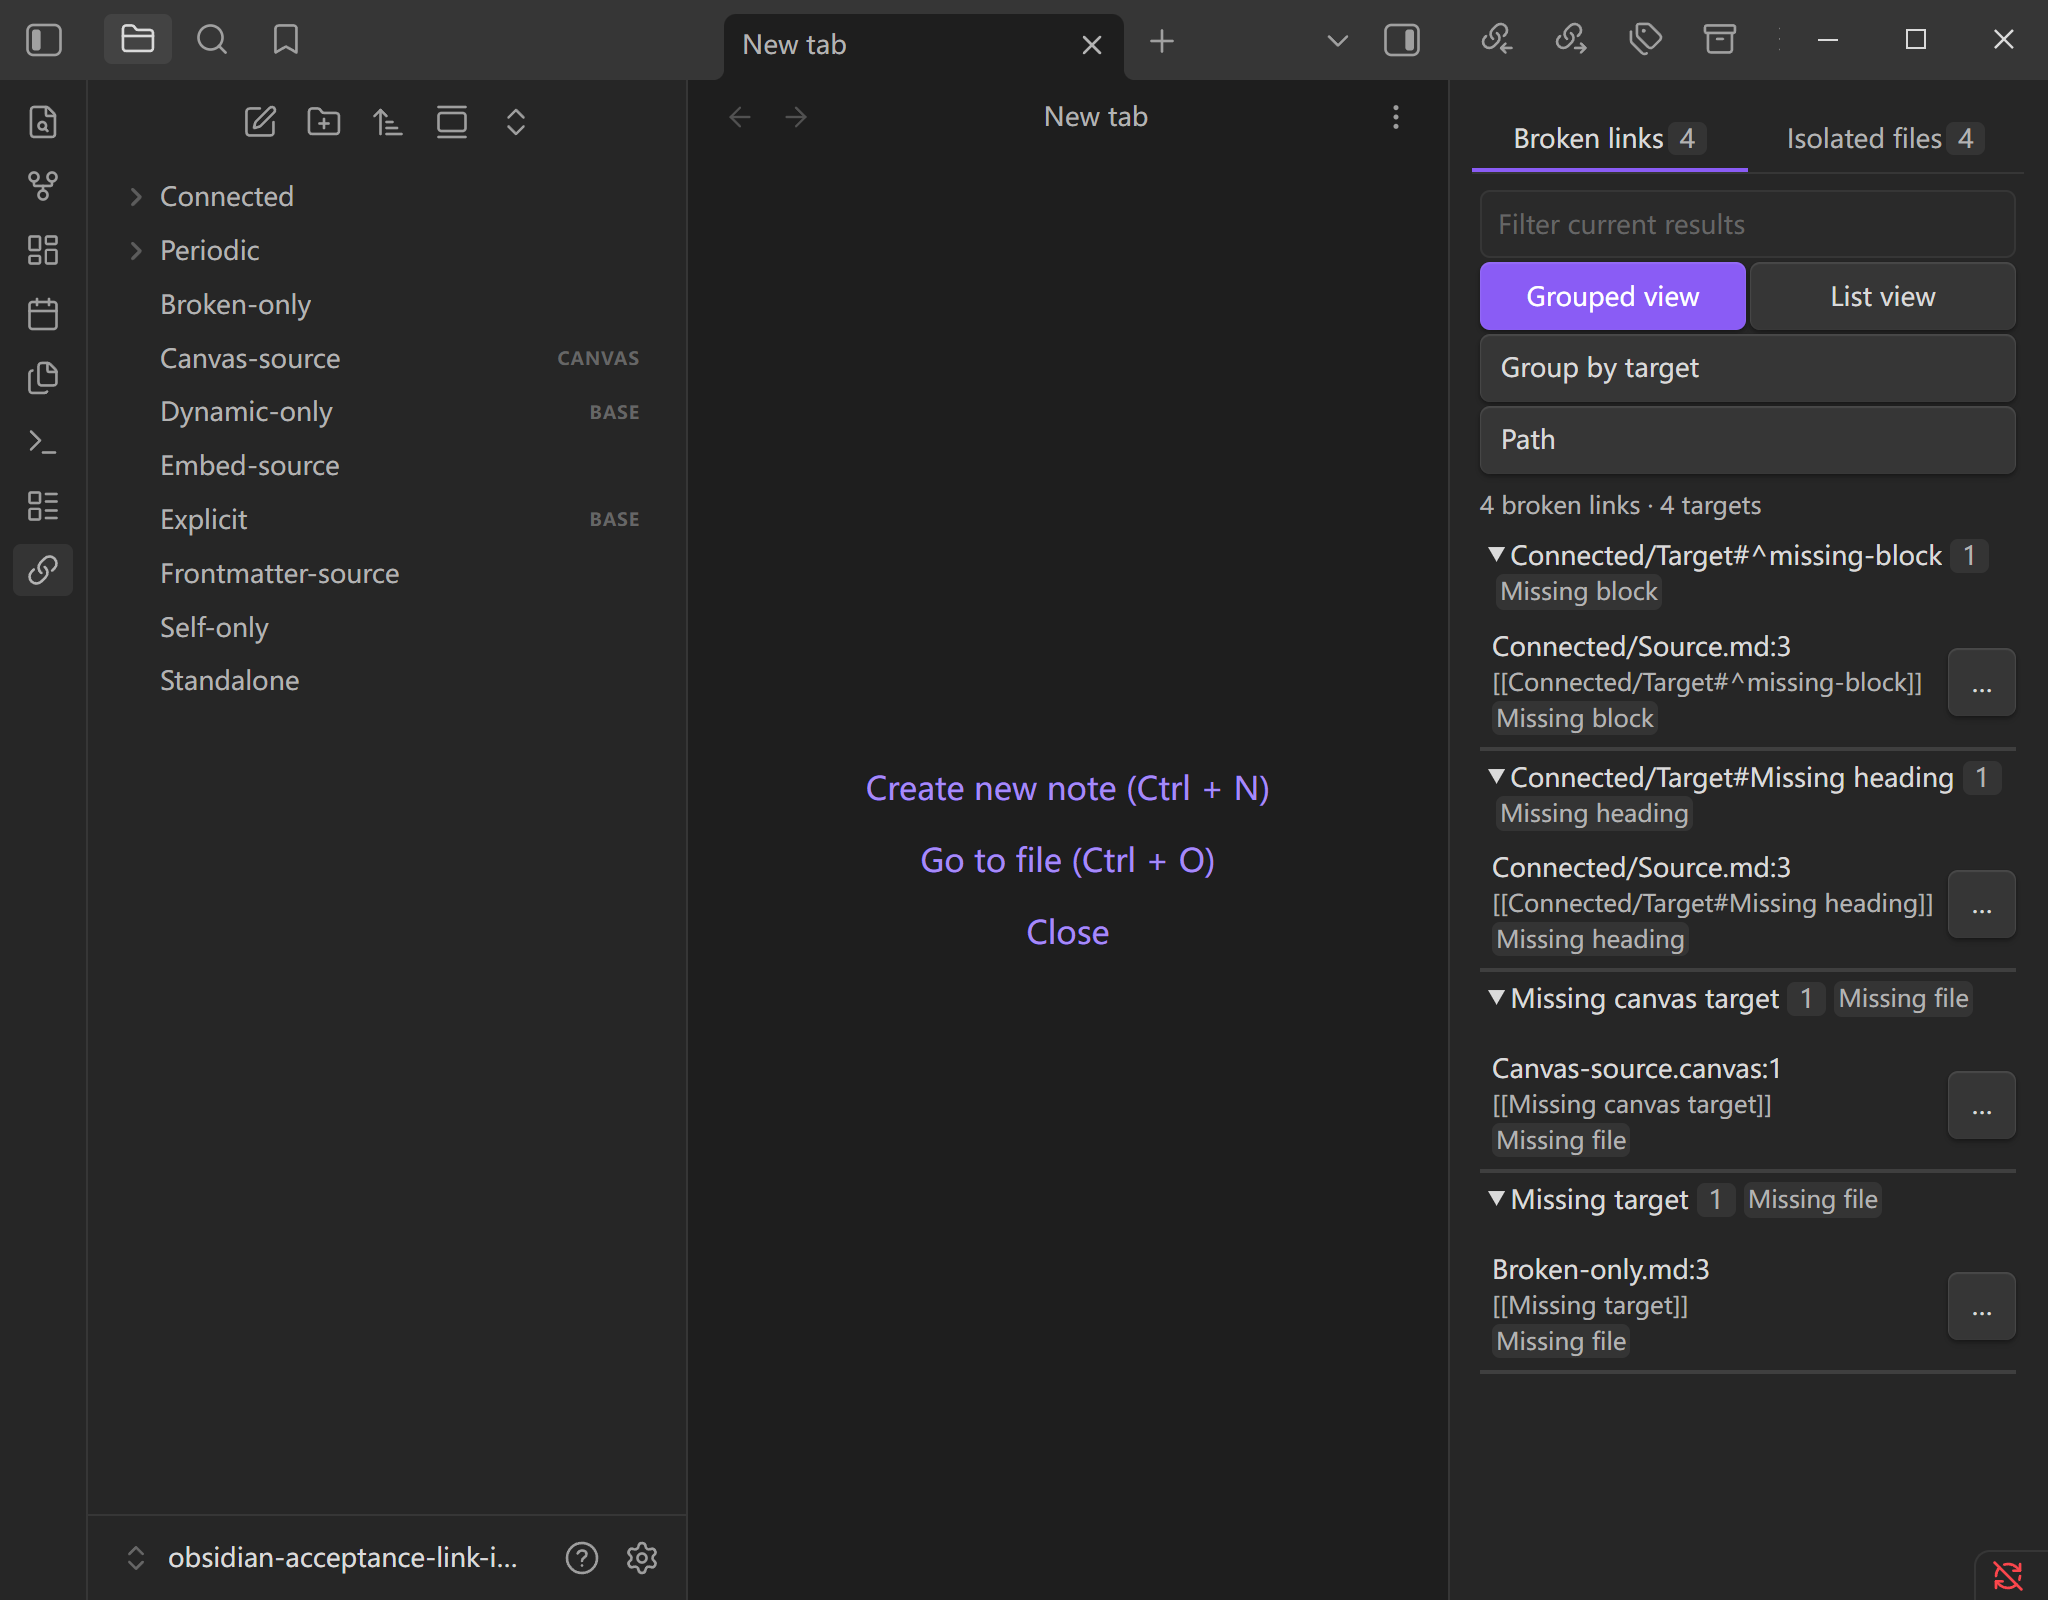Open graph view from the ribbon
This screenshot has height=1600, width=2048.
click(43, 186)
